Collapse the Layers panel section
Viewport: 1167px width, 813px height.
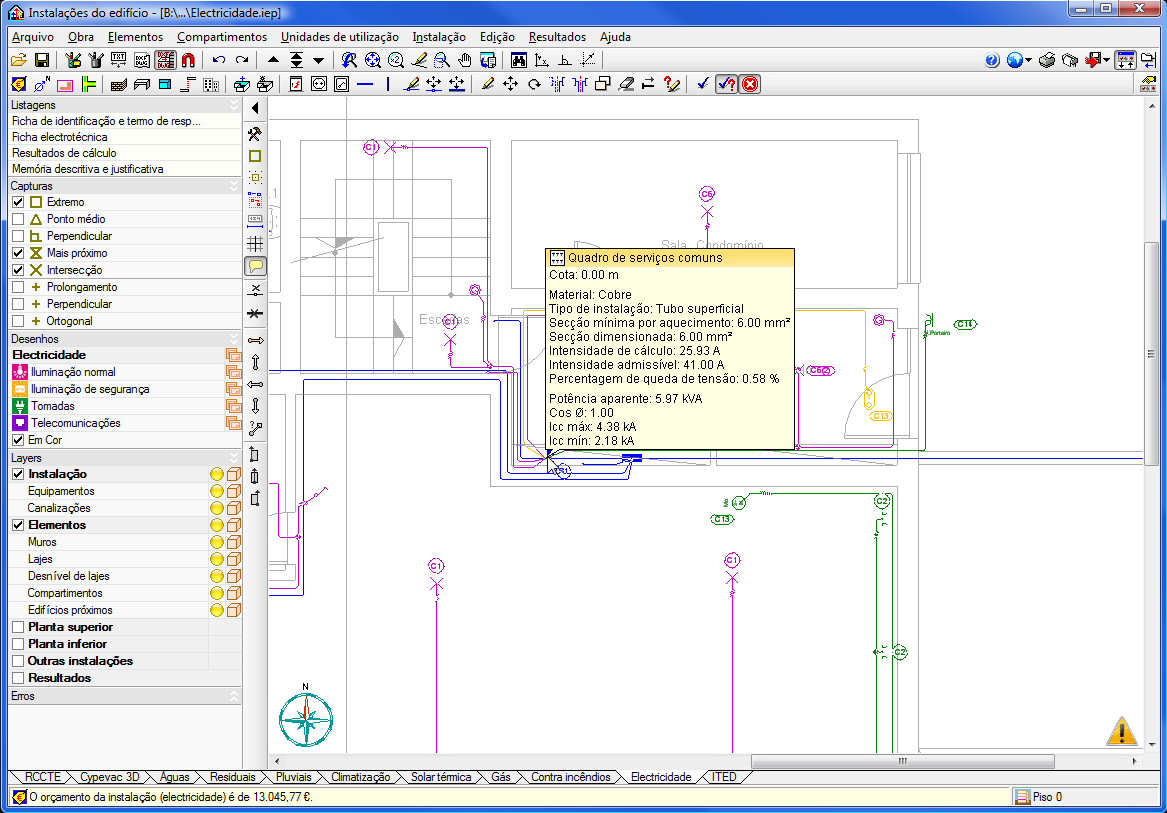pyautogui.click(x=234, y=458)
